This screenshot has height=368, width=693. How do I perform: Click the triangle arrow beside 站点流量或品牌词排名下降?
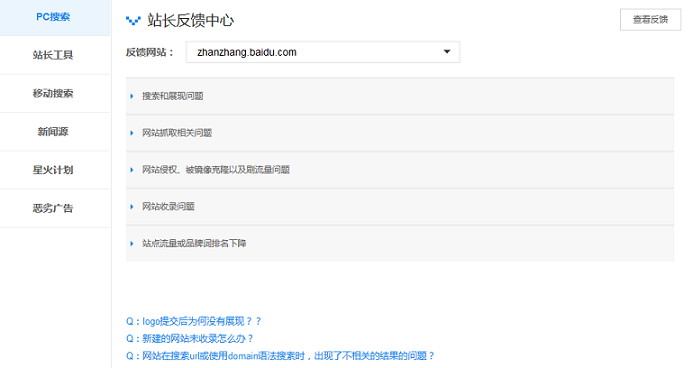(x=132, y=243)
